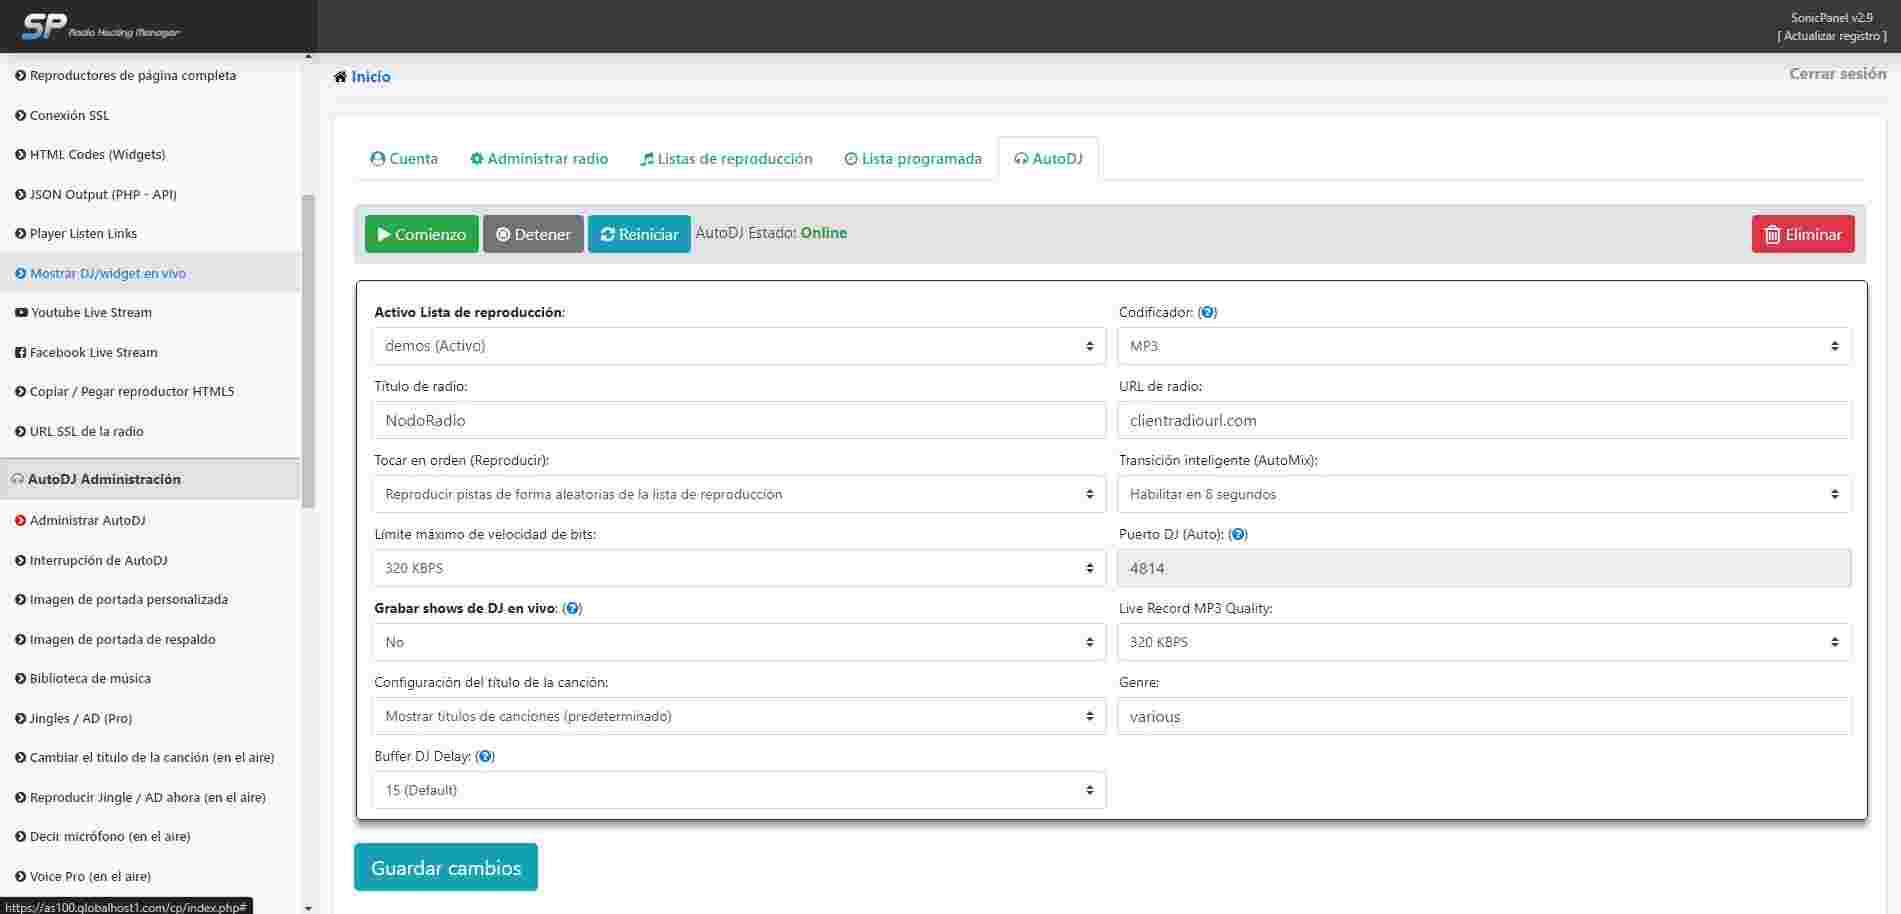Click help icon for Grabar shows de DJ
The image size is (1901, 914).
pyautogui.click(x=572, y=608)
